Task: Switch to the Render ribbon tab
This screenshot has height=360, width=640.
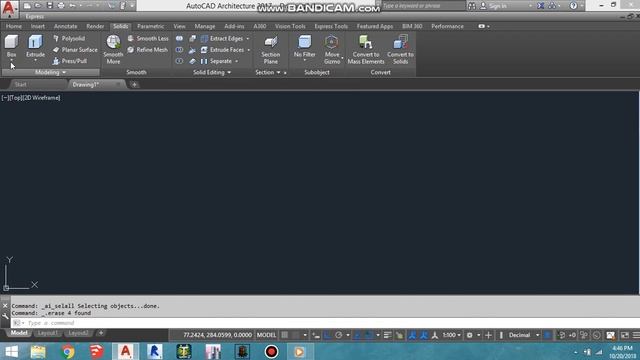Action: click(95, 26)
